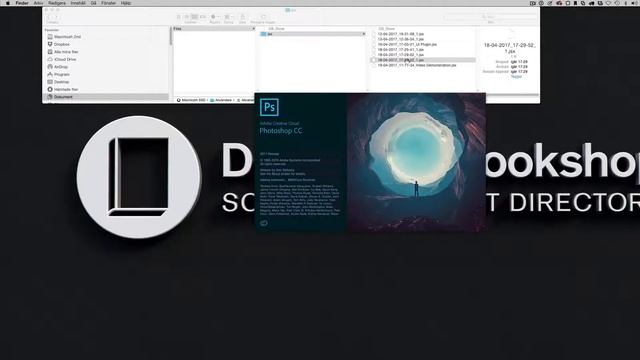Go forward in Finder window

[x=56, y=17]
